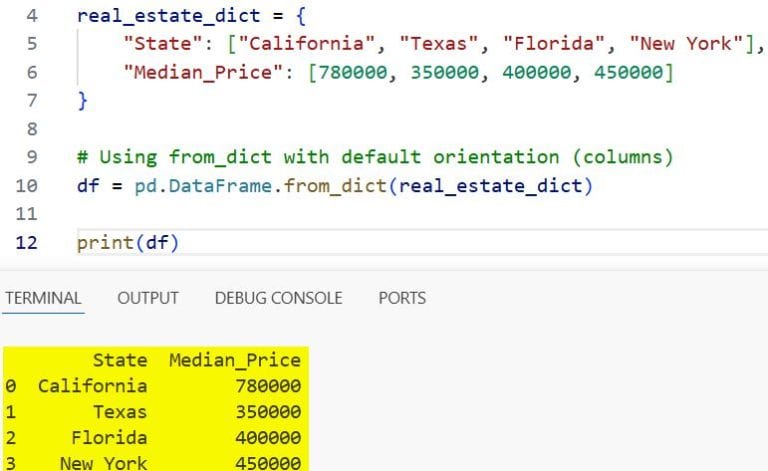768x471 pixels.
Task: Click 780000 in terminal output
Action: 268,386
